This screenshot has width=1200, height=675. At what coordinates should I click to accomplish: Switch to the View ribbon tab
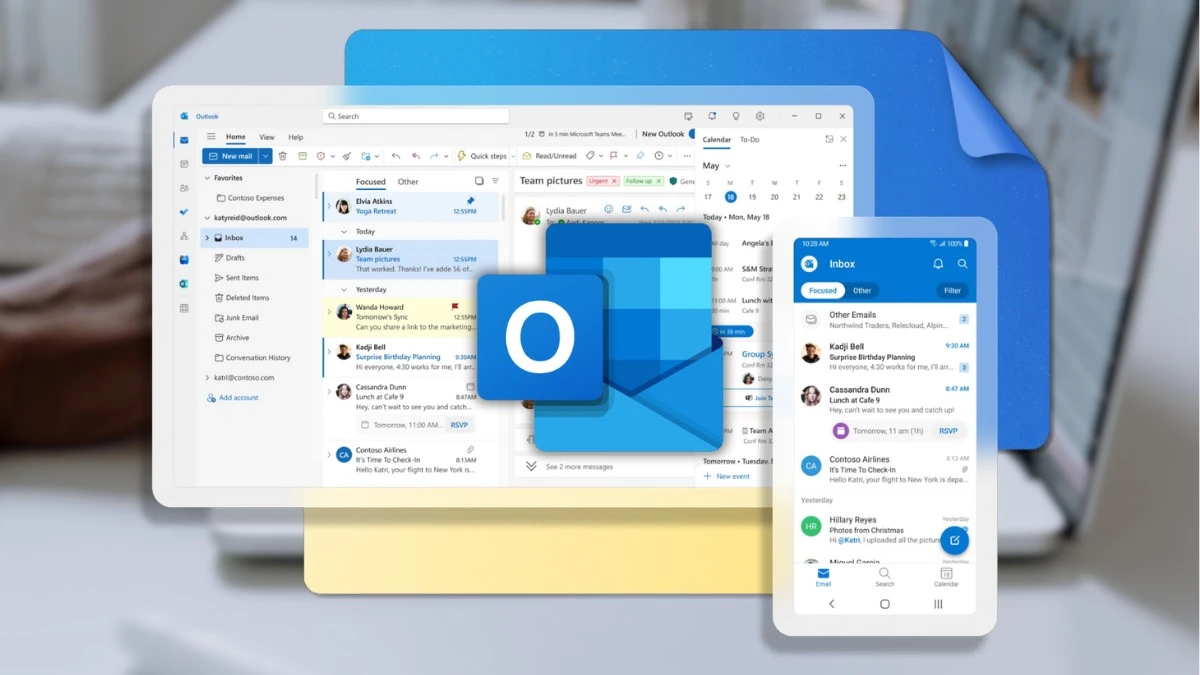(267, 137)
